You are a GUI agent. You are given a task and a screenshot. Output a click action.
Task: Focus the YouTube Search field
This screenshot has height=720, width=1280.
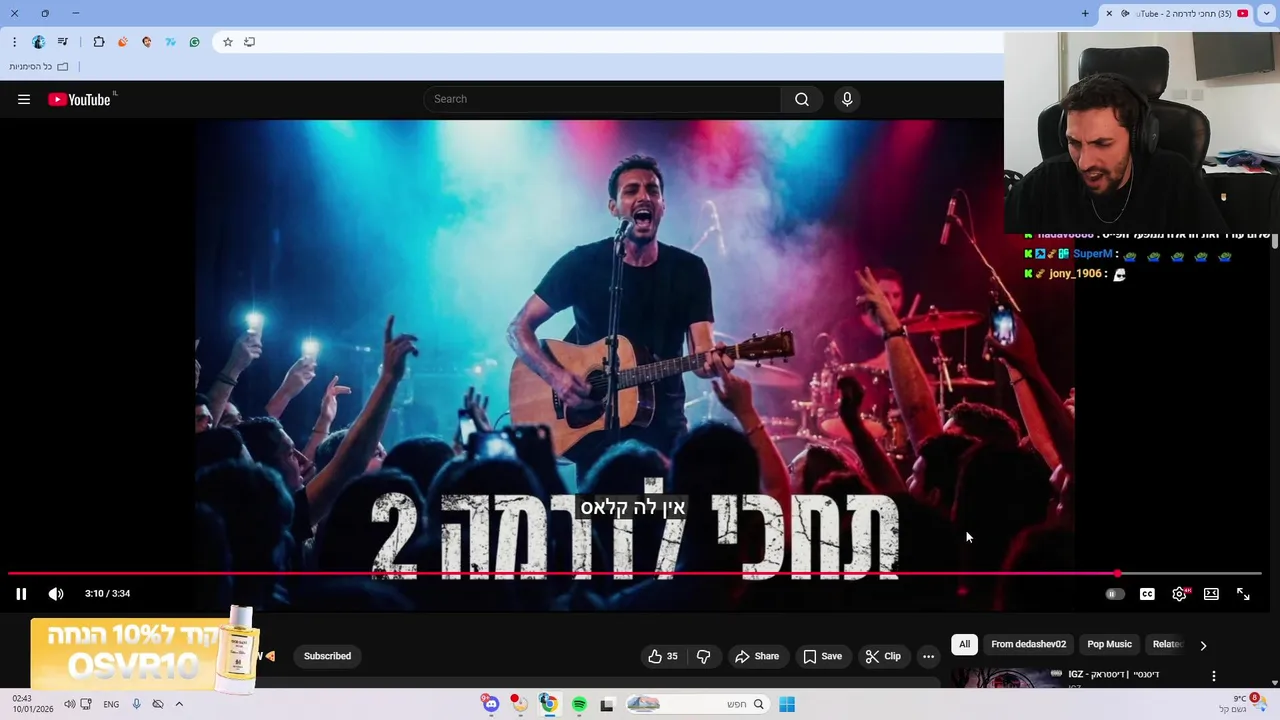[602, 99]
